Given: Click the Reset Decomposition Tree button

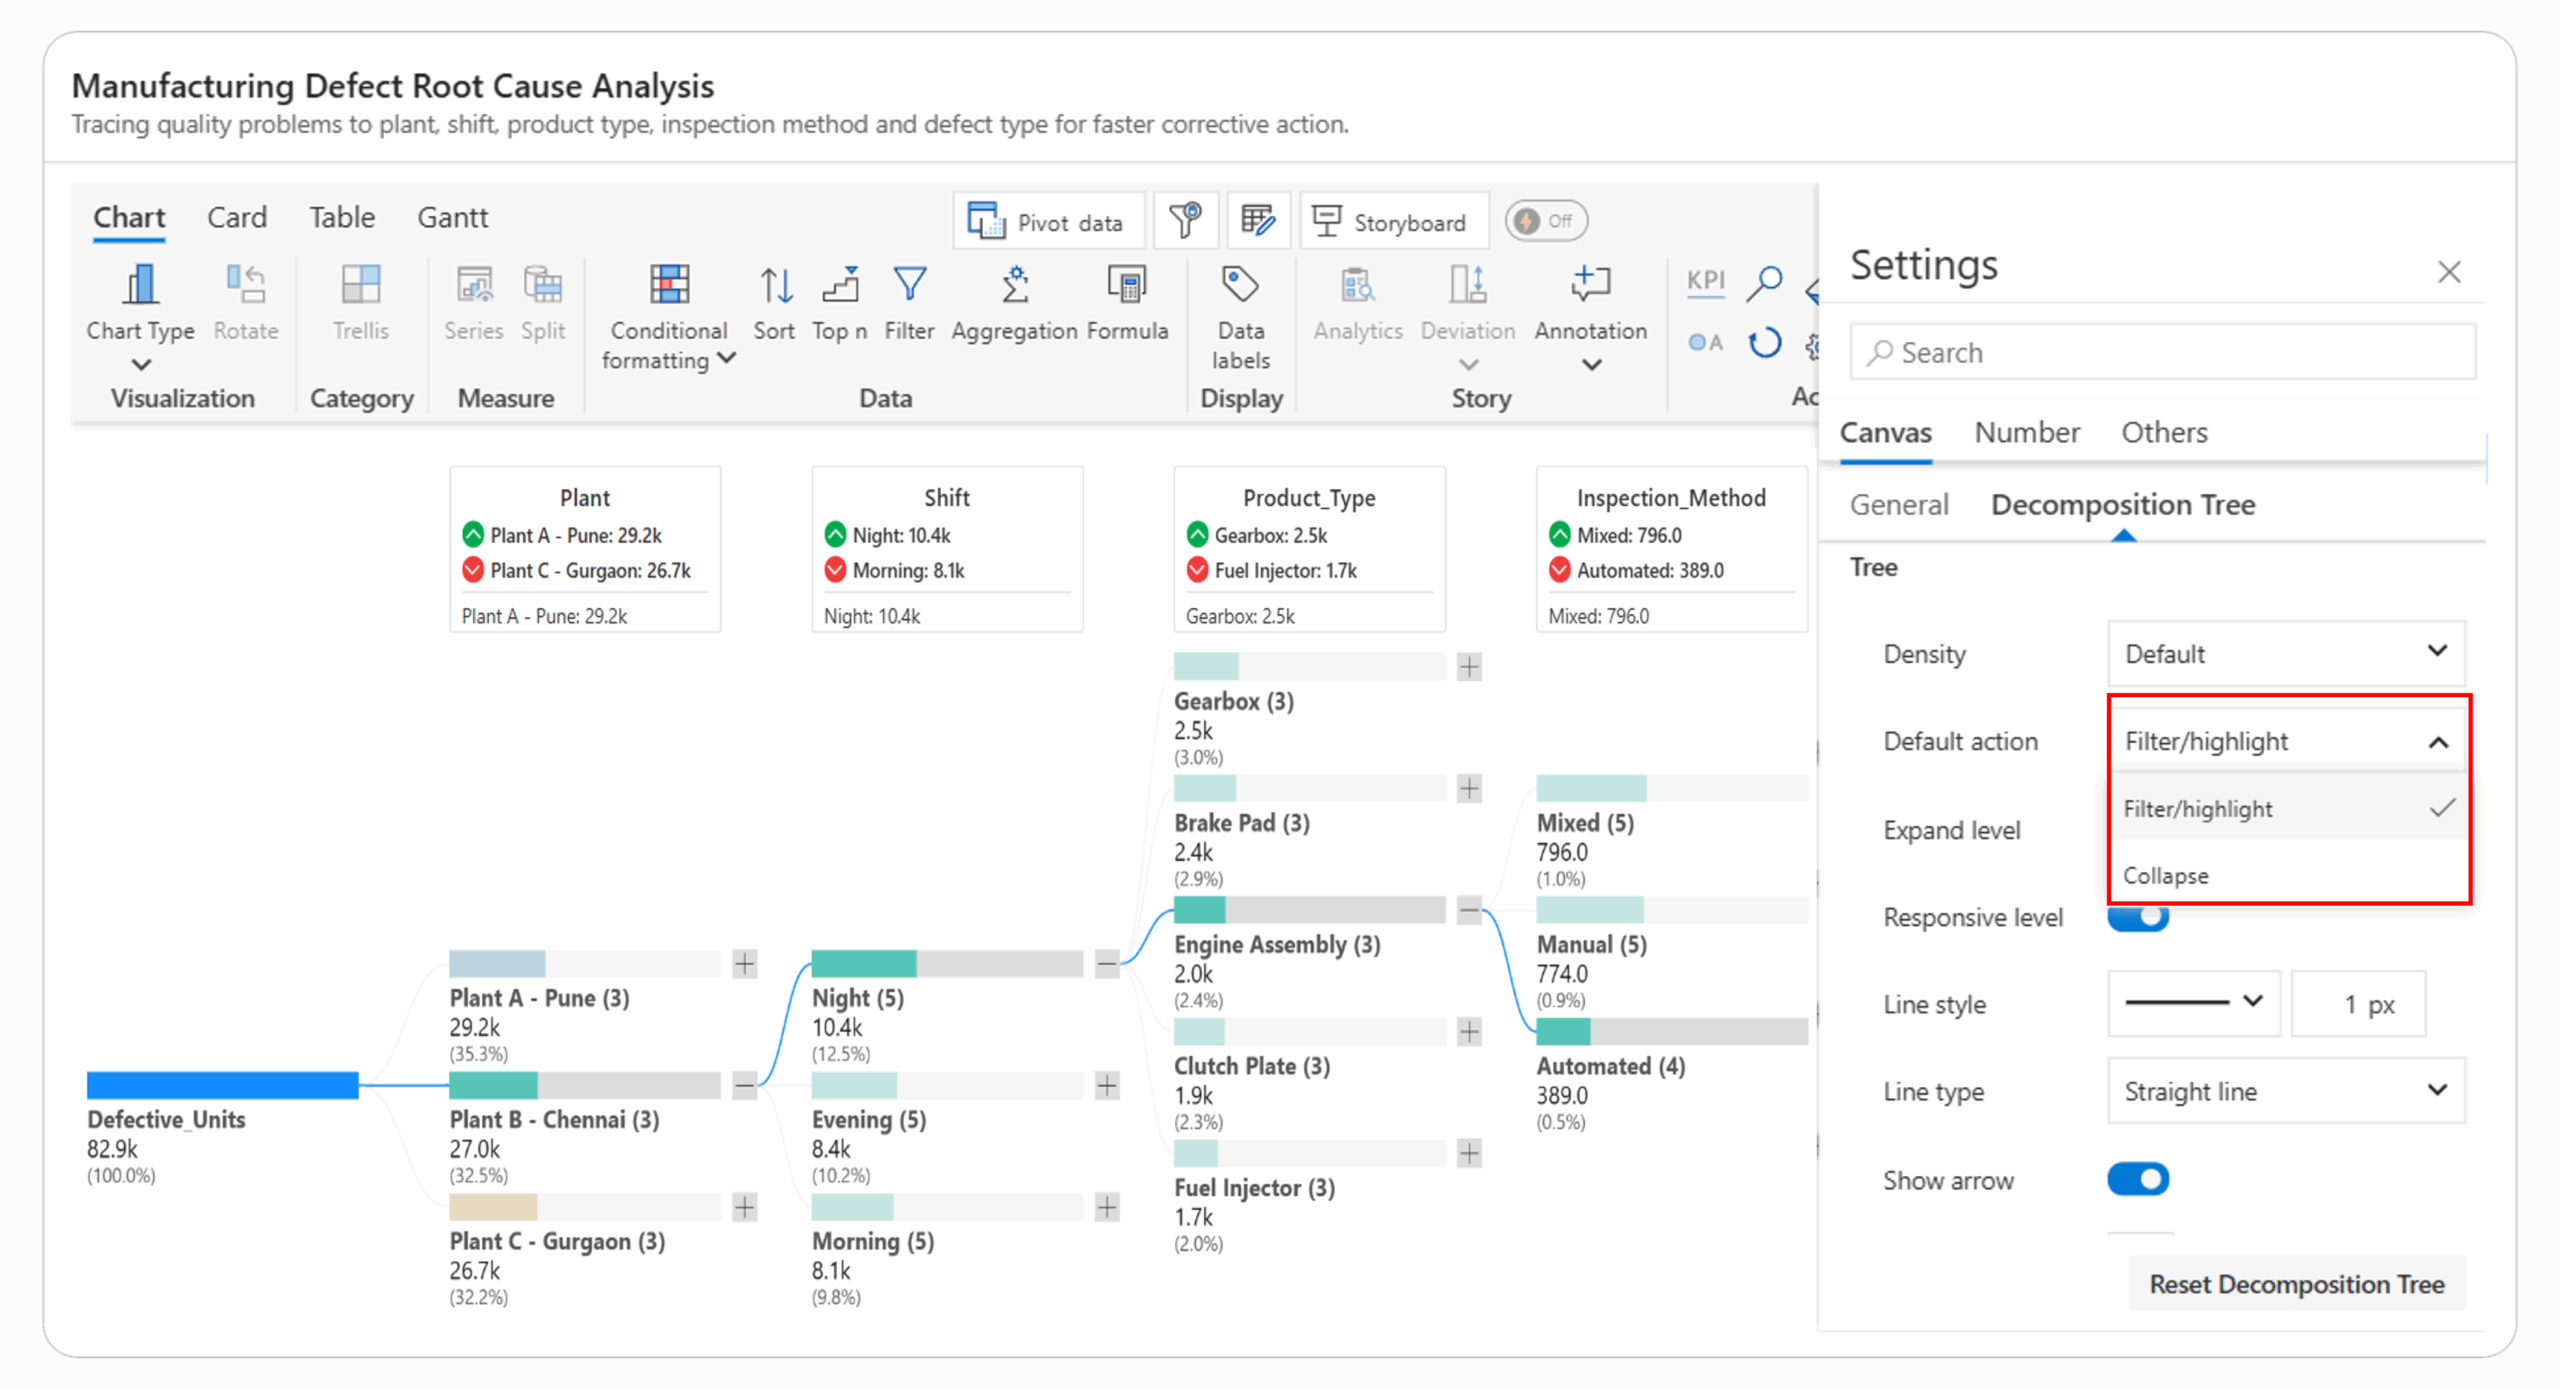Looking at the screenshot, I should click(x=2297, y=1284).
